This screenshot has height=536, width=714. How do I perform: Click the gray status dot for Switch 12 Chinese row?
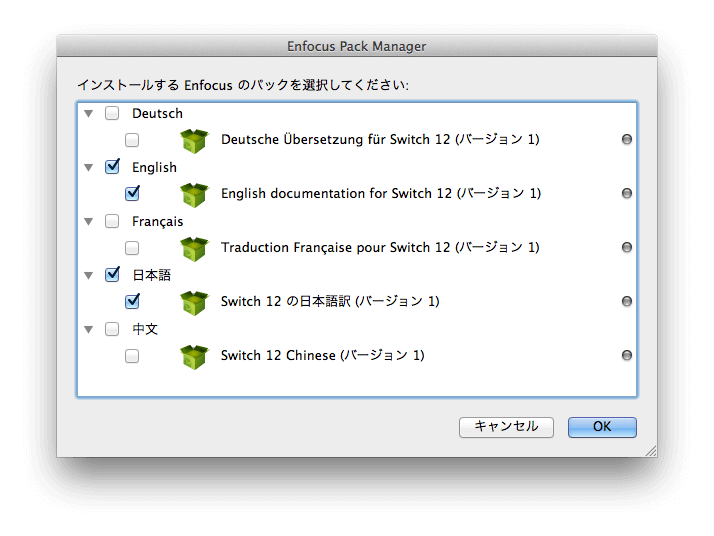627,355
